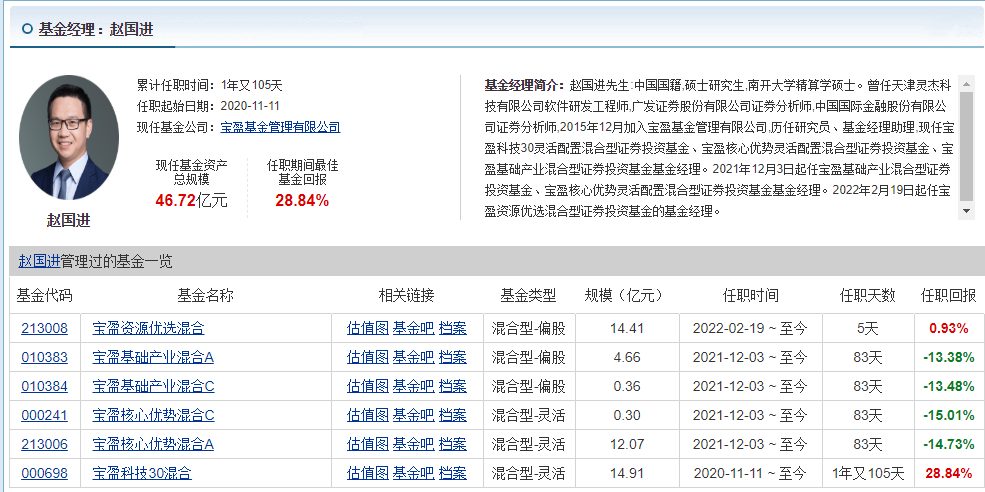Screen dimensions: 985x492
Task: Click 赵国 link in managed funds header
Action: (x=32, y=262)
